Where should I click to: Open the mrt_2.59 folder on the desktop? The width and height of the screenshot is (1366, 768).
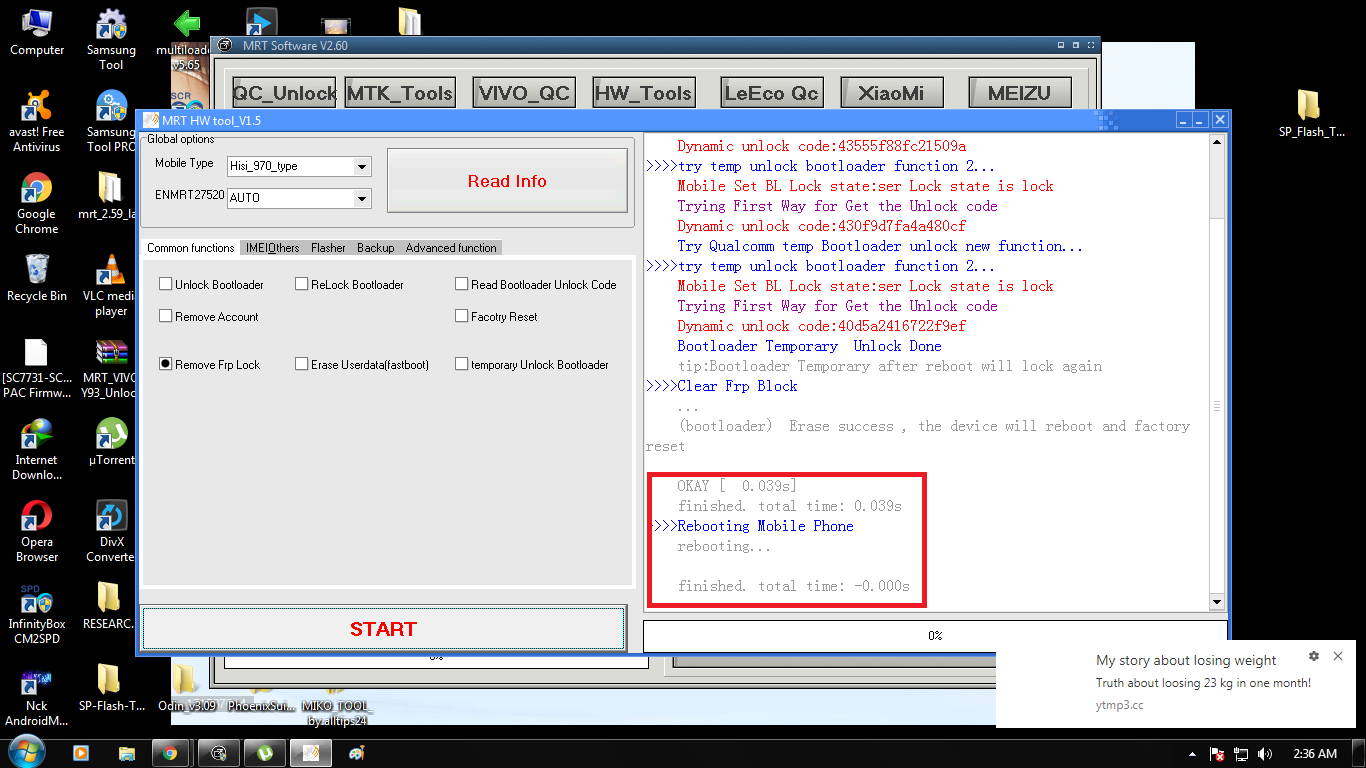[x=111, y=195]
